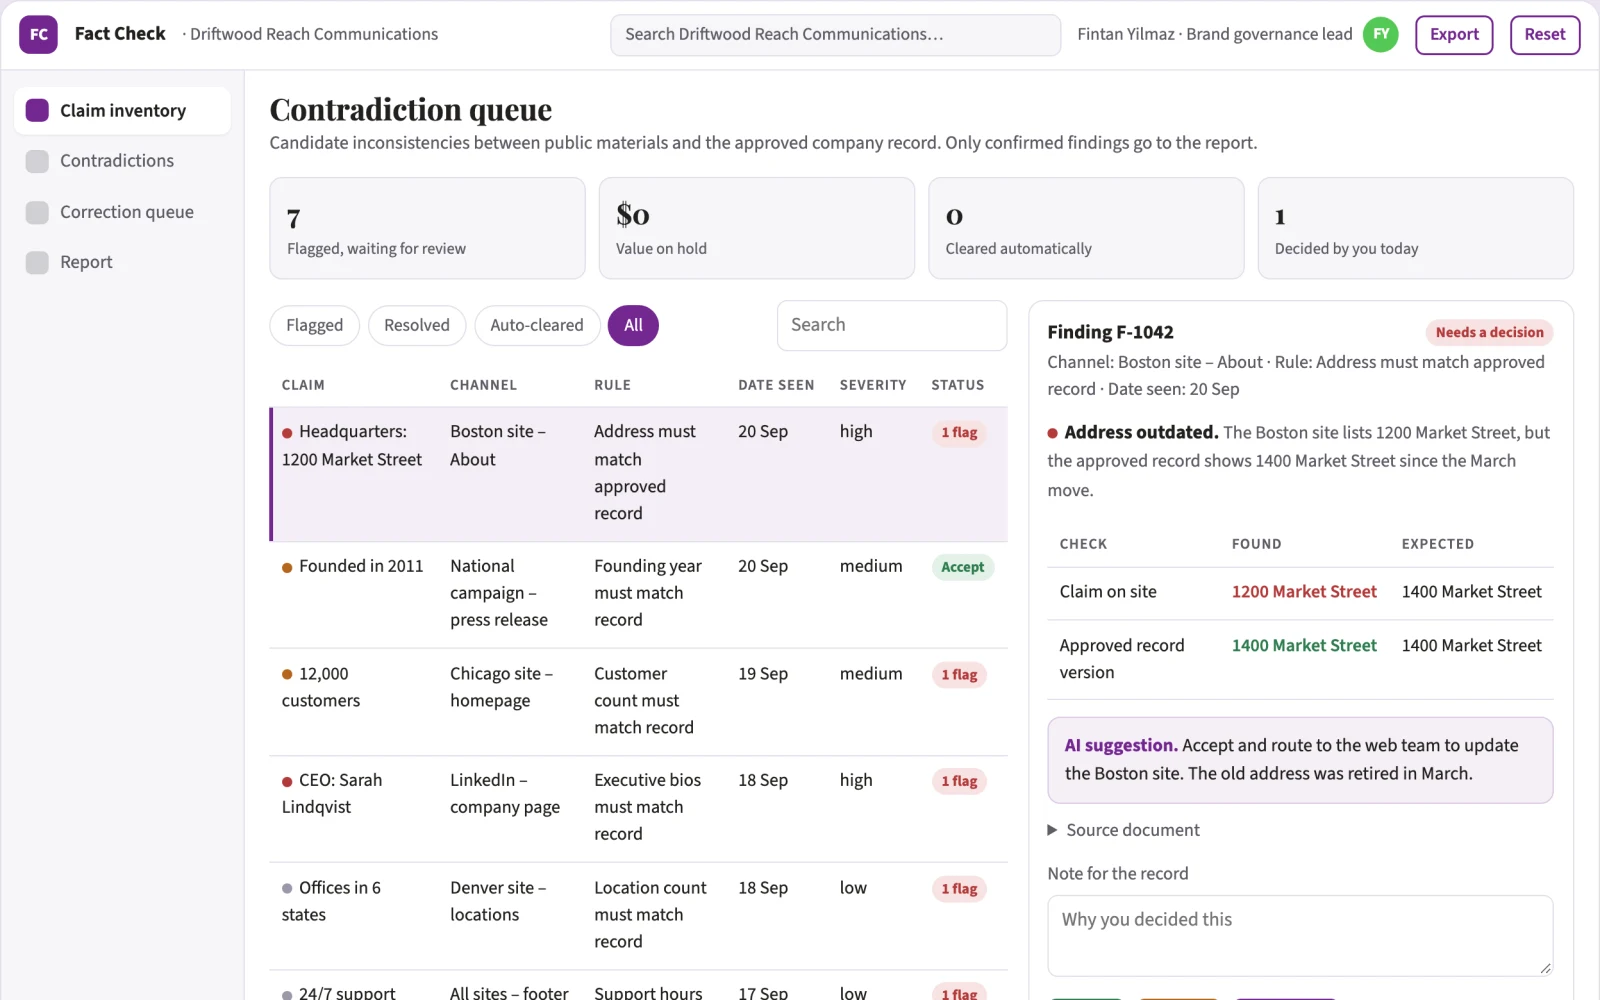Click the Correction queue sidebar icon
1600x1000 pixels.
[x=37, y=212]
